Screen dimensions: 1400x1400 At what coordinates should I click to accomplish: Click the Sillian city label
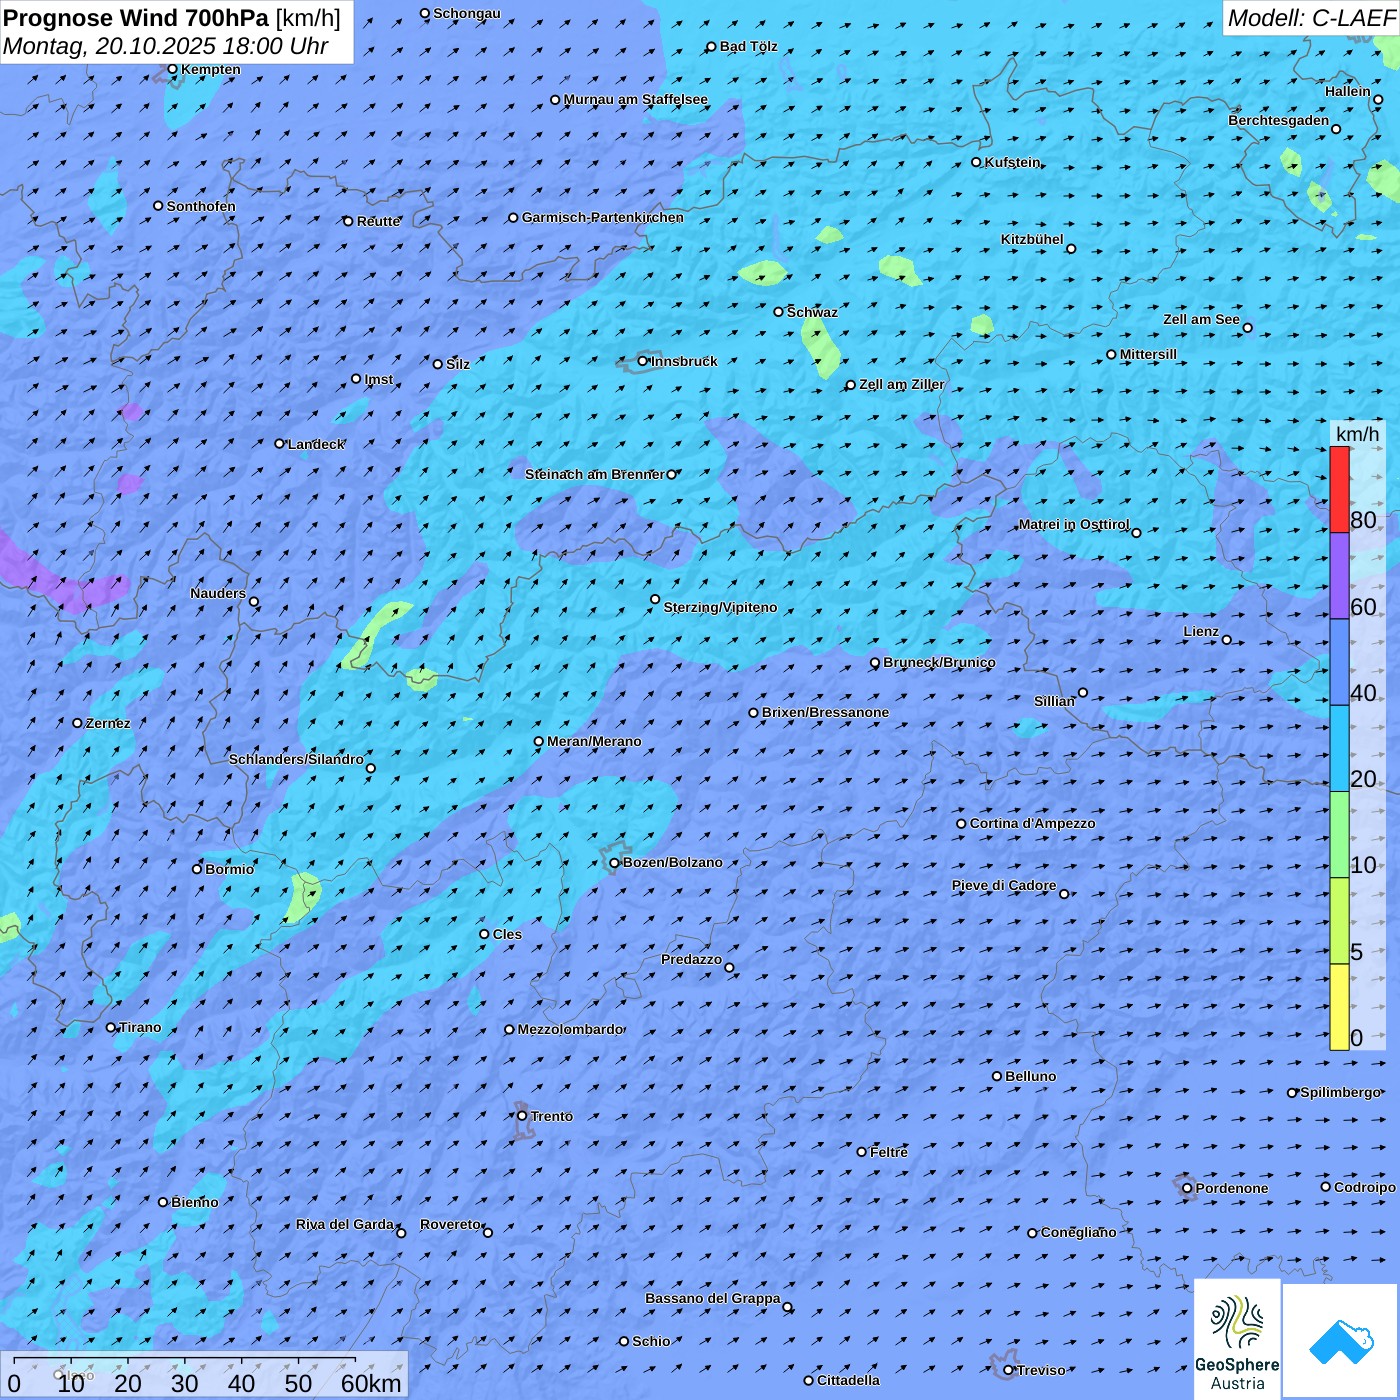pos(1054,701)
